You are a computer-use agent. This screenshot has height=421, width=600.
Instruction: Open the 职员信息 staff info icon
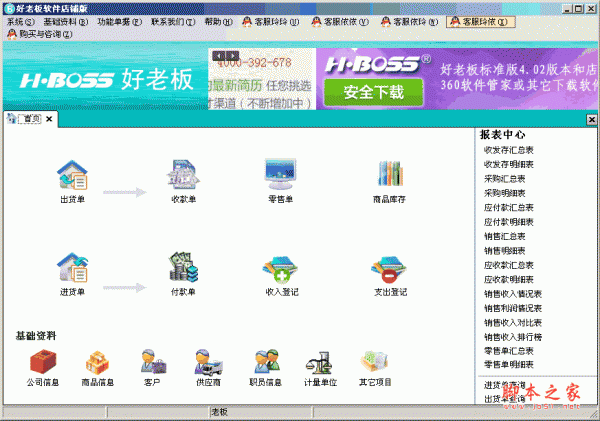267,361
